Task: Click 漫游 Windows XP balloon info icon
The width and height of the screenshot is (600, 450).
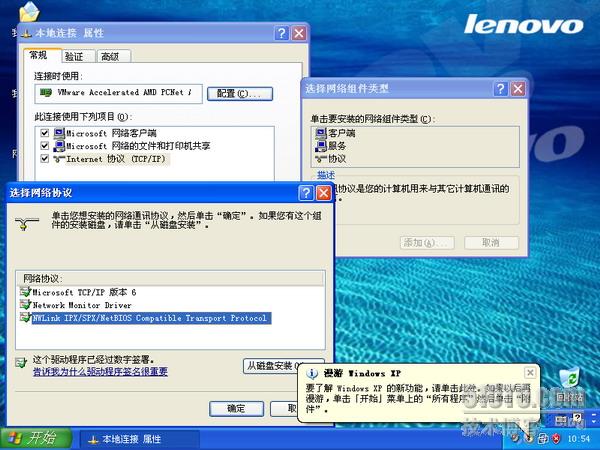Action: [x=312, y=373]
